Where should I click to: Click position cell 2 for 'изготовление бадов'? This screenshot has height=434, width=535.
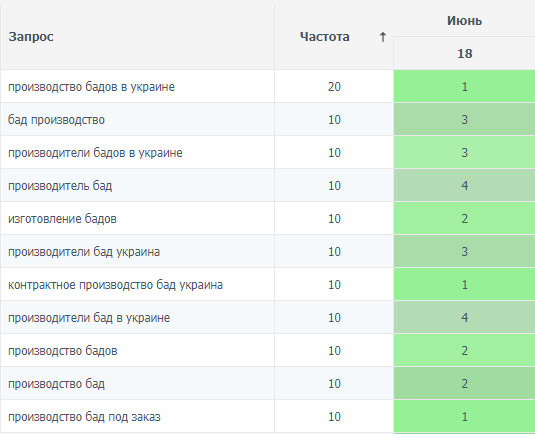click(464, 218)
